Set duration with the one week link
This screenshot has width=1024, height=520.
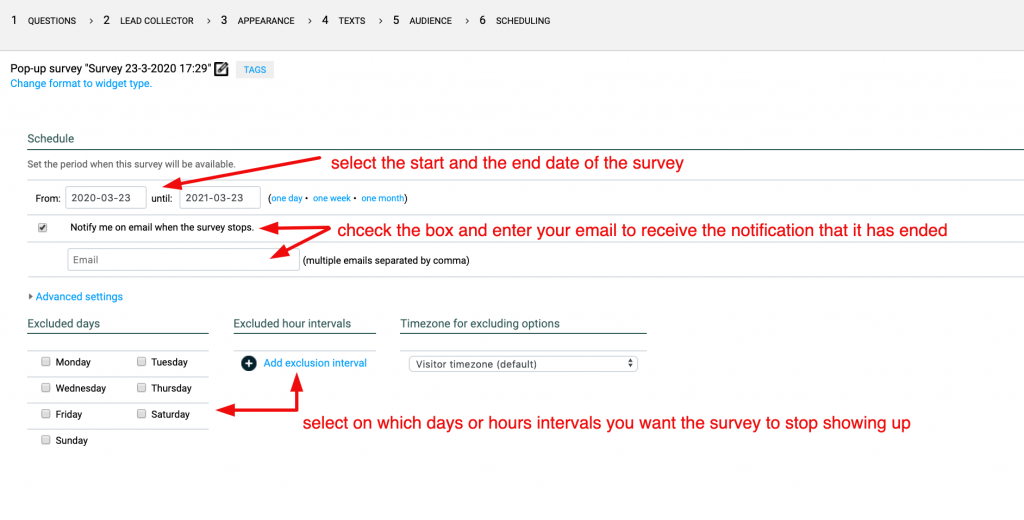coord(332,198)
